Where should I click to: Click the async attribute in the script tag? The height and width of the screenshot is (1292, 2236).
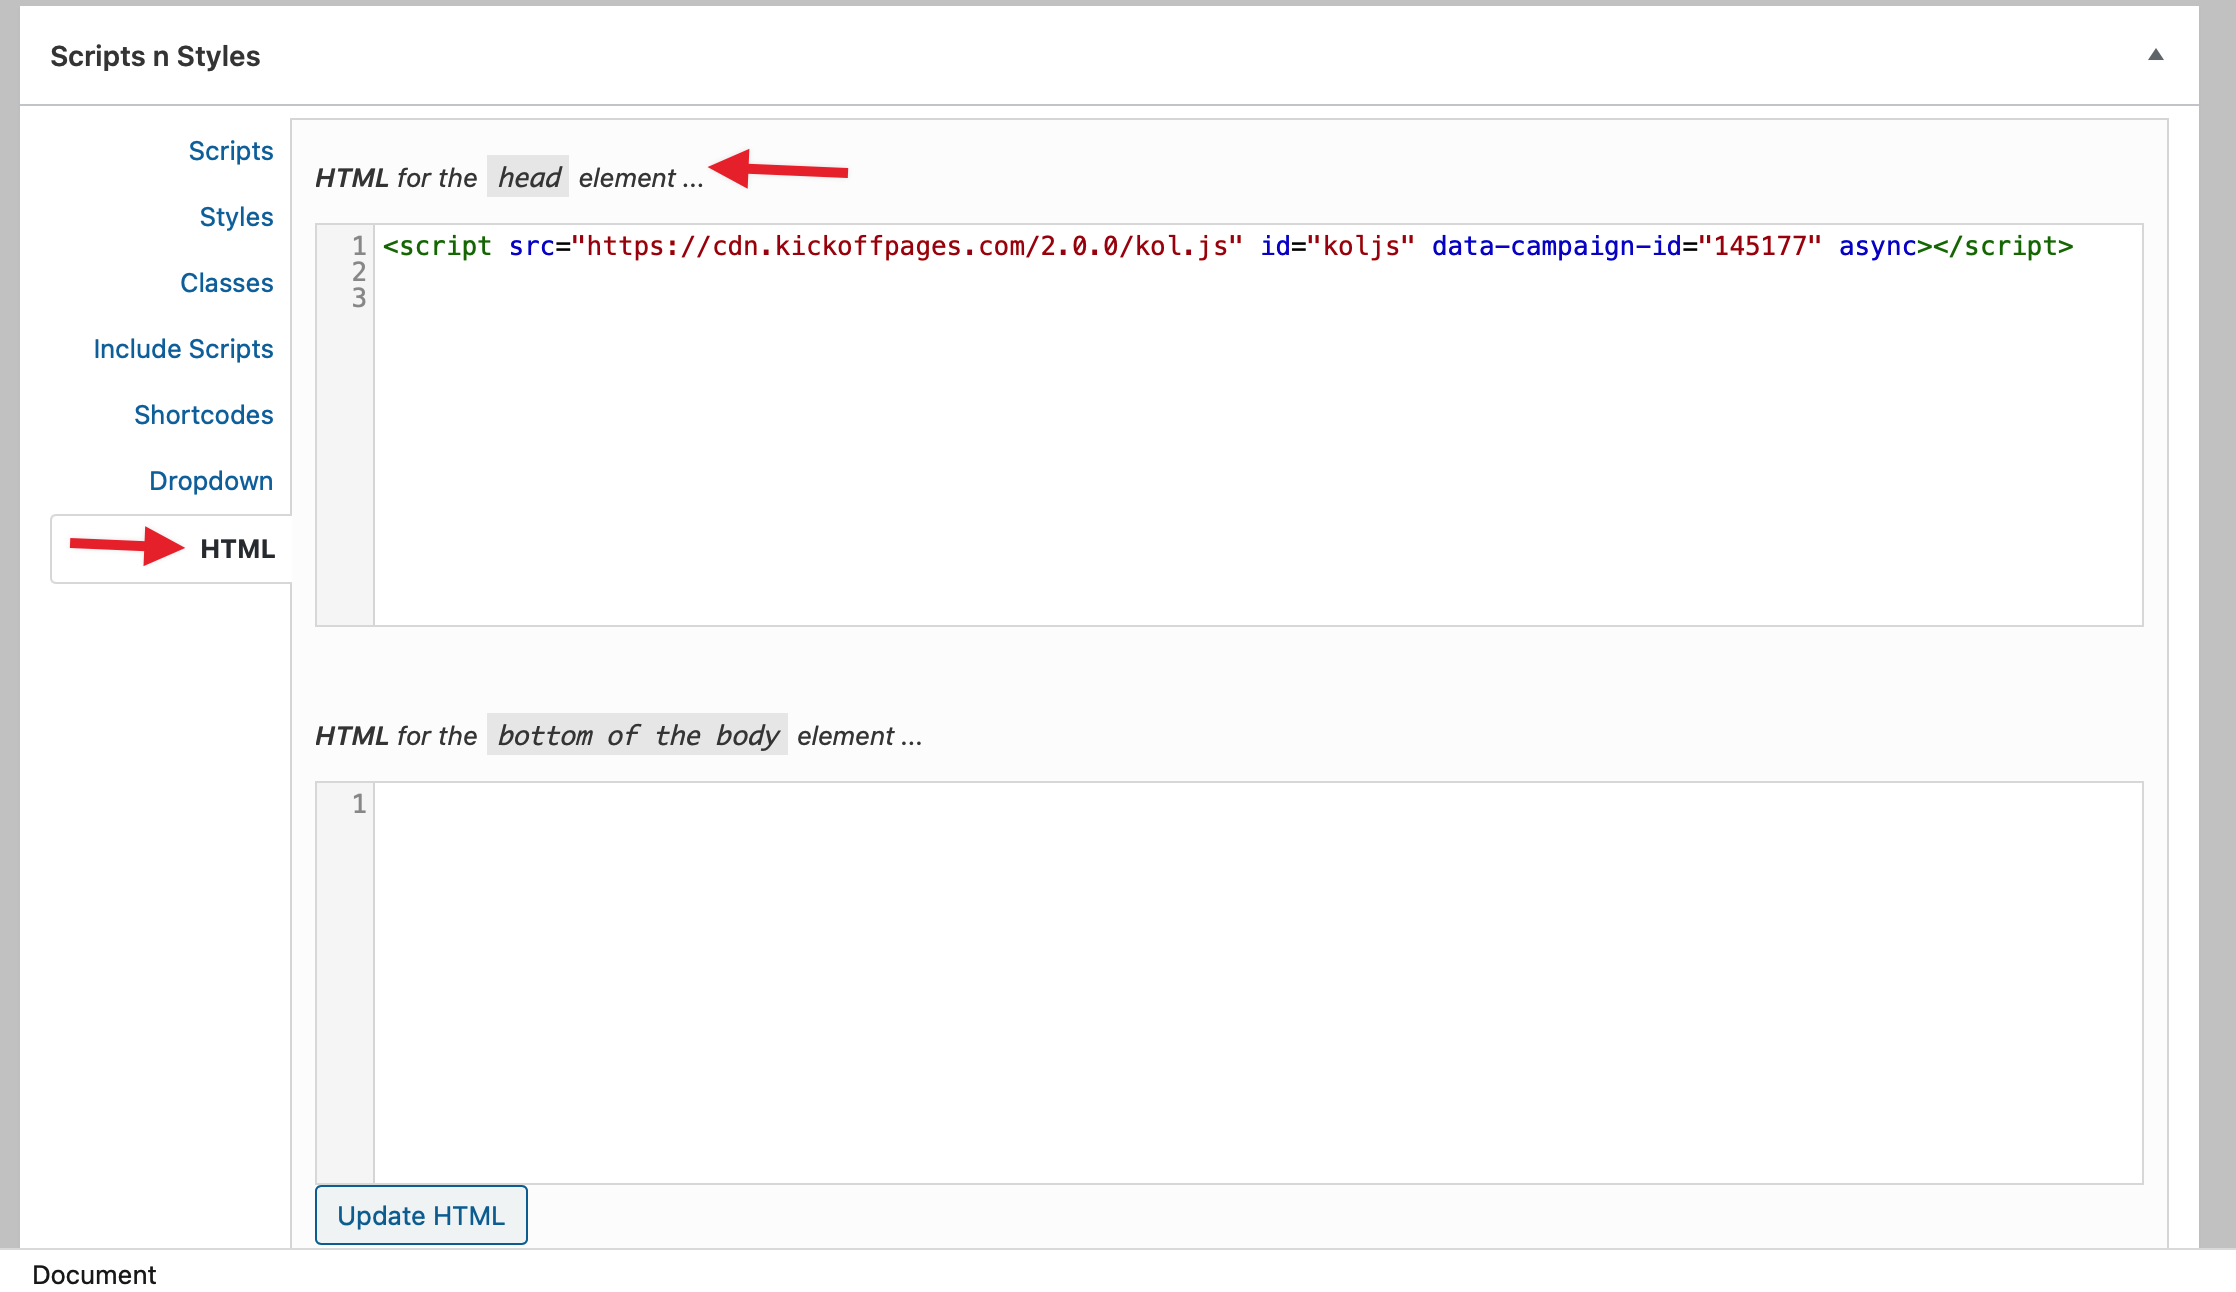coord(1877,246)
